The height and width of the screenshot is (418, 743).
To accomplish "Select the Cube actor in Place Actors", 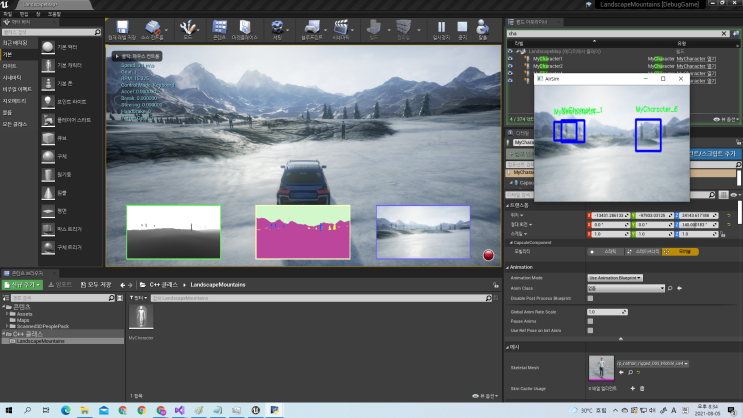I will (48, 138).
